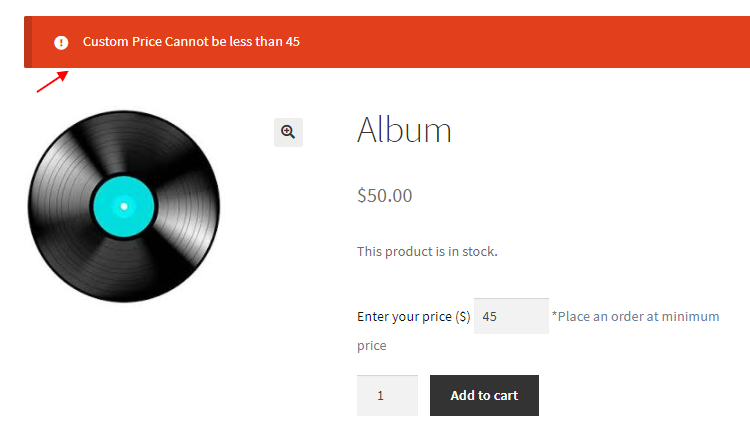
Task: Click the '*Place an order at minimum' note
Action: 636,317
